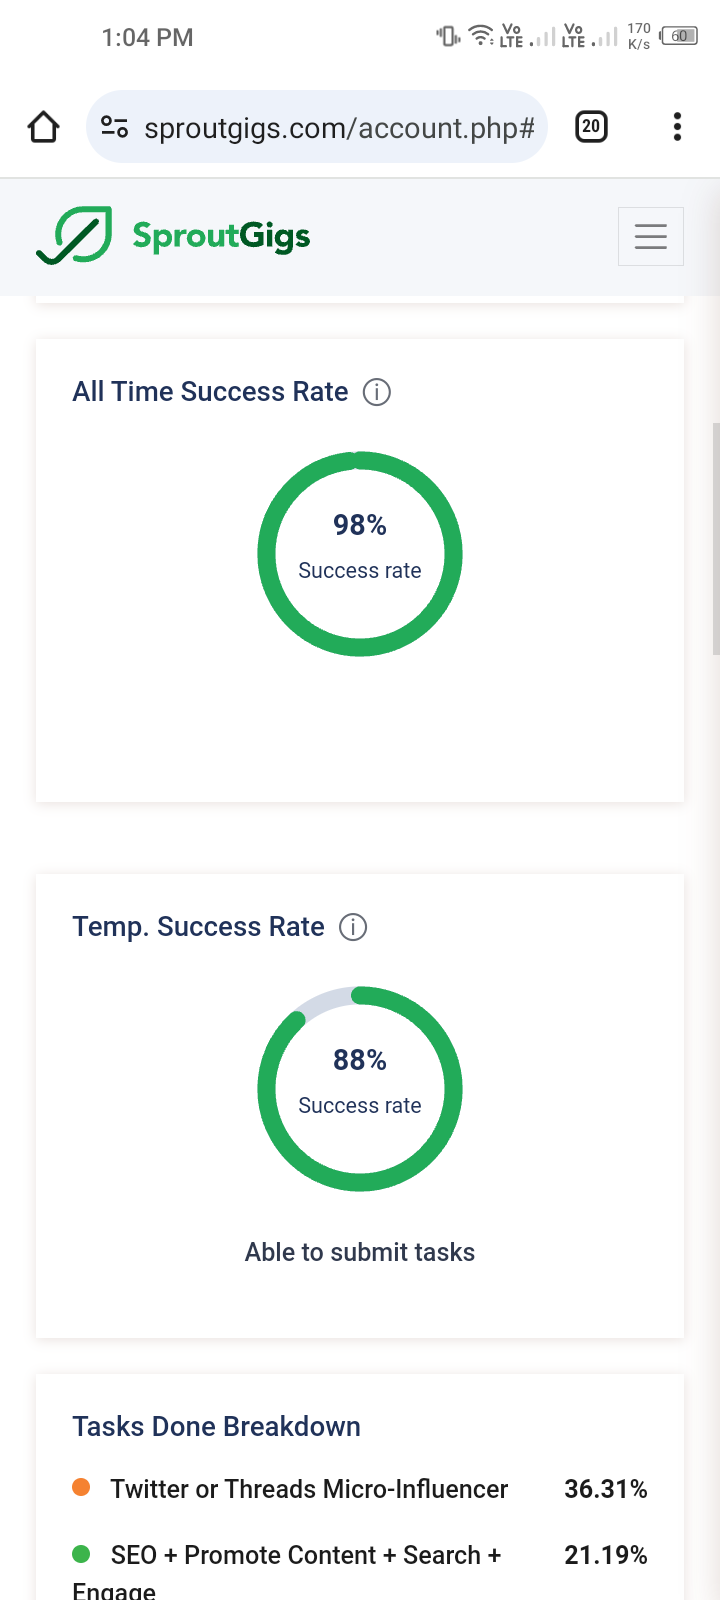Tap the address bar URL field
This screenshot has width=720, height=1600.
pos(340,128)
